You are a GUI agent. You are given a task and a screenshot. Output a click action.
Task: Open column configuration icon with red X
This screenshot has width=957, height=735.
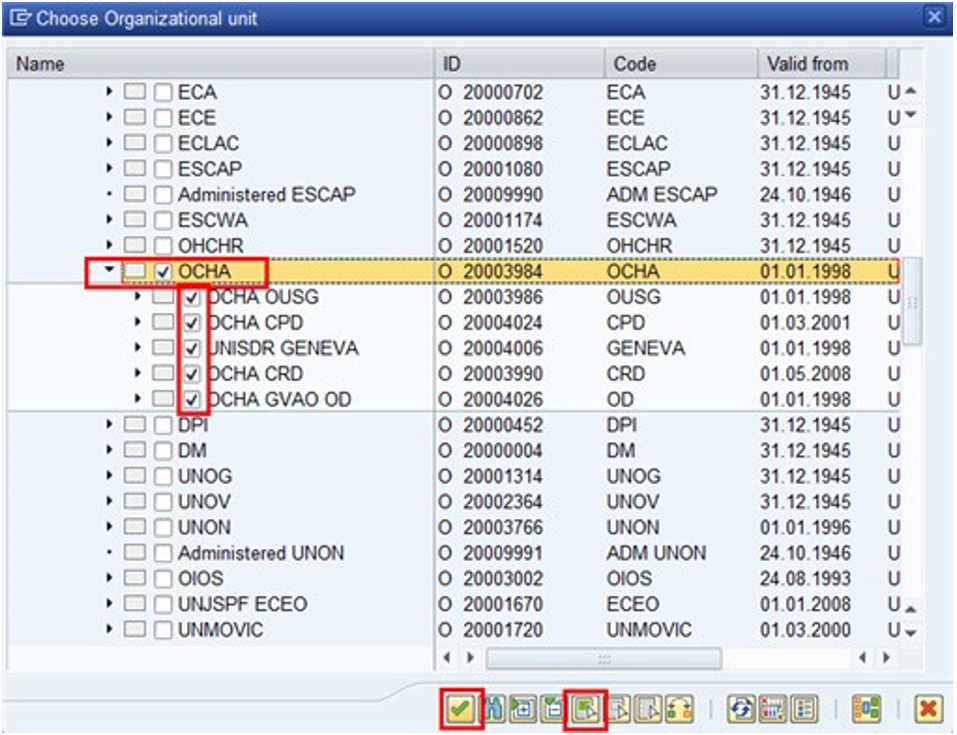coord(772,709)
